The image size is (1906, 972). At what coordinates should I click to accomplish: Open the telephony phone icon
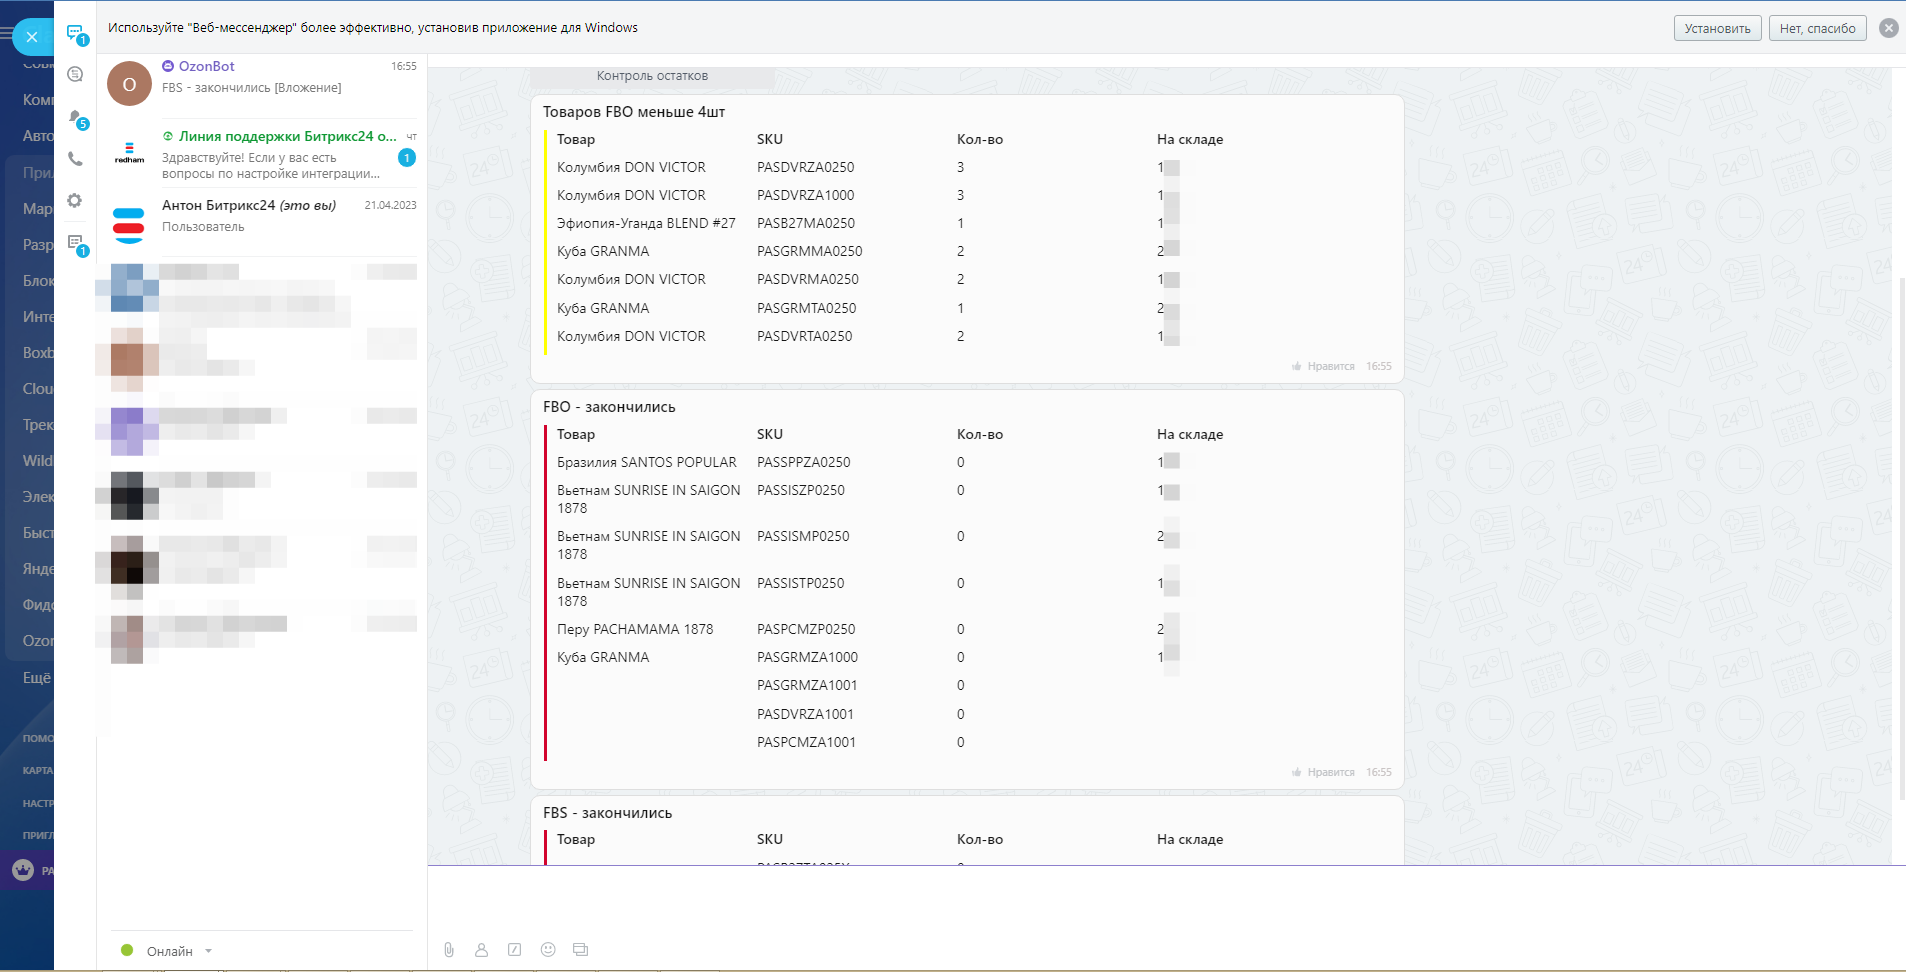point(75,159)
